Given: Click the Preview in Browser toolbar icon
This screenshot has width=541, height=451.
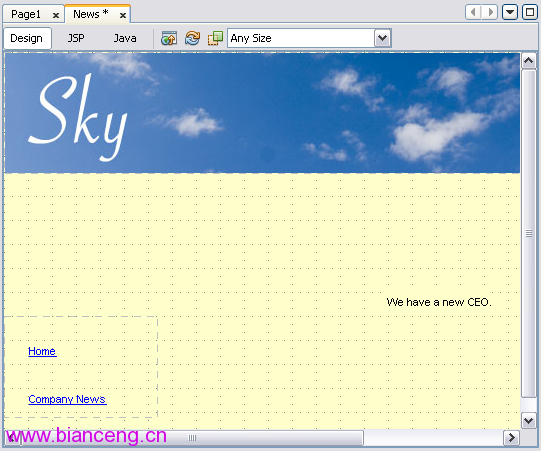Looking at the screenshot, I should 169,38.
